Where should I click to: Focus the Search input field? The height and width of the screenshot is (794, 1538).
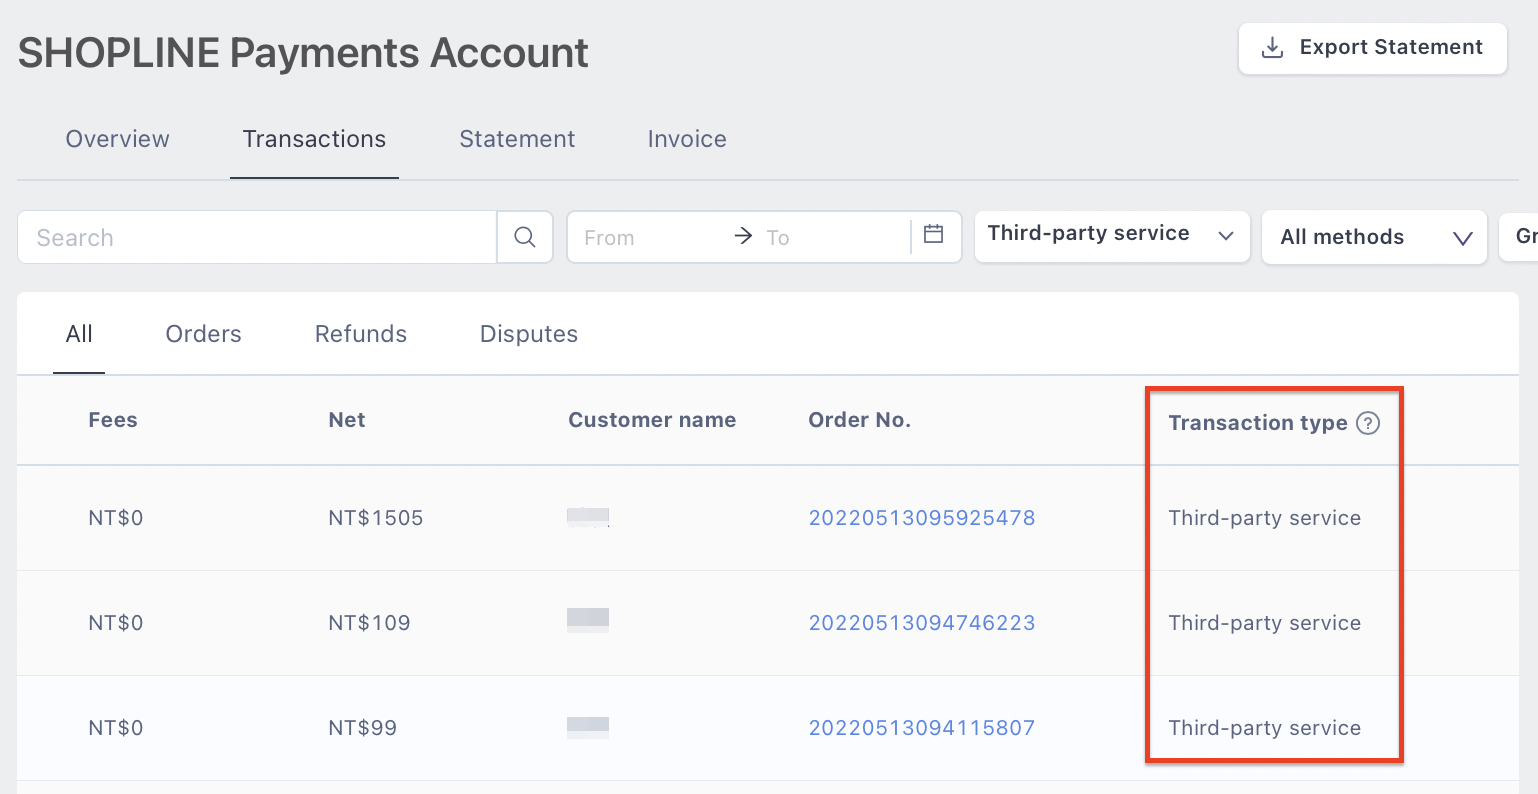(257, 237)
